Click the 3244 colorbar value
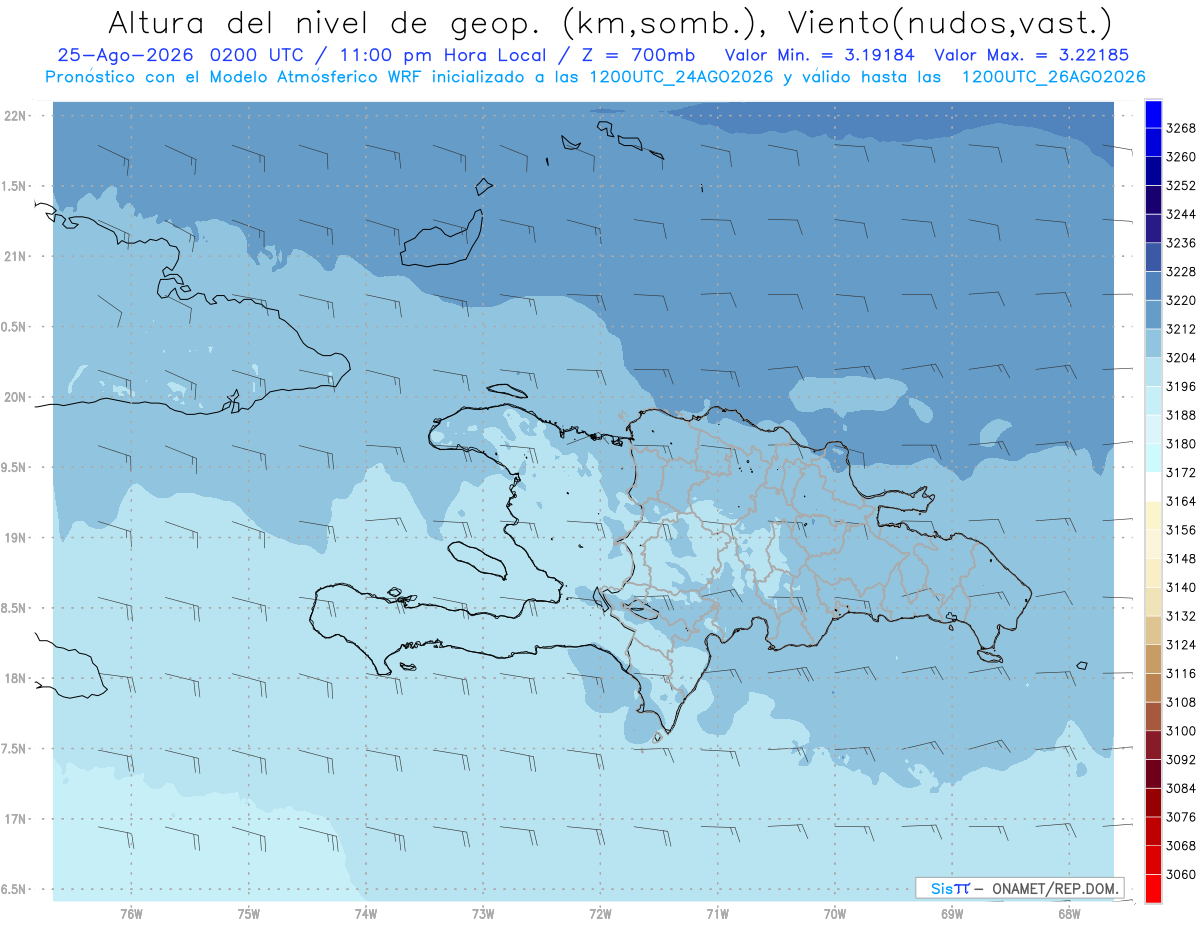This screenshot has width=1200, height=927. pyautogui.click(x=1181, y=214)
